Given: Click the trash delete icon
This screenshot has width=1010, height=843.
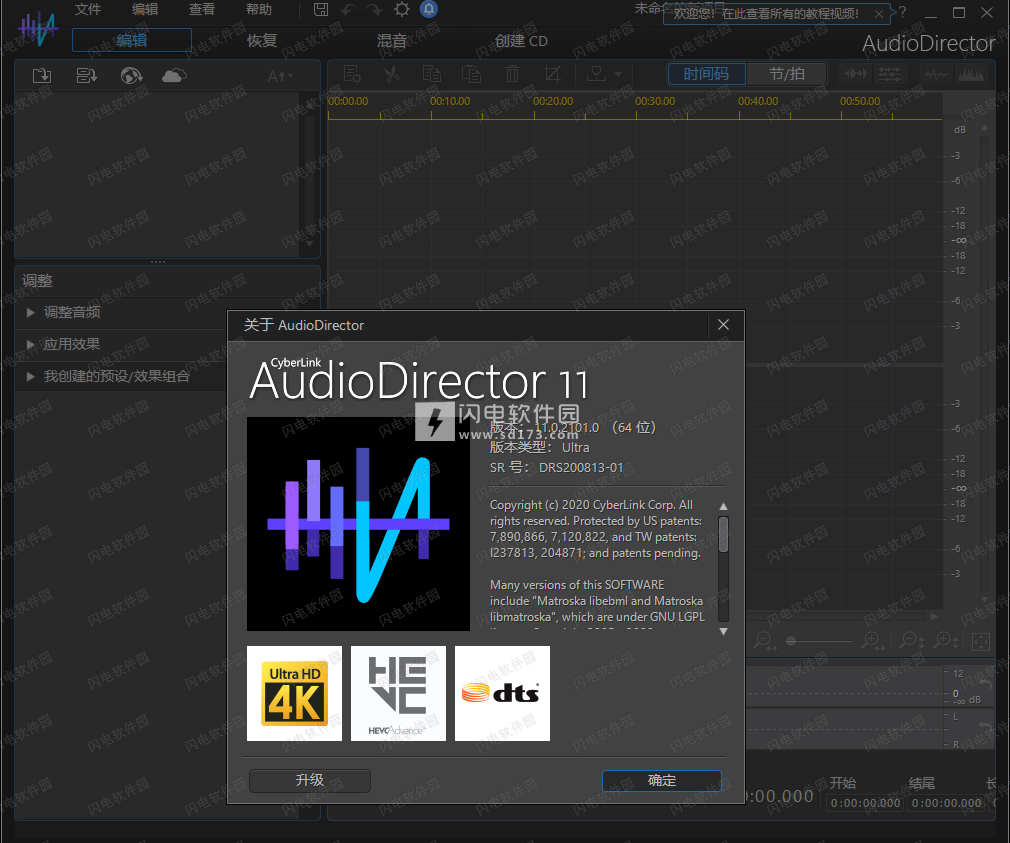Looking at the screenshot, I should [x=512, y=74].
